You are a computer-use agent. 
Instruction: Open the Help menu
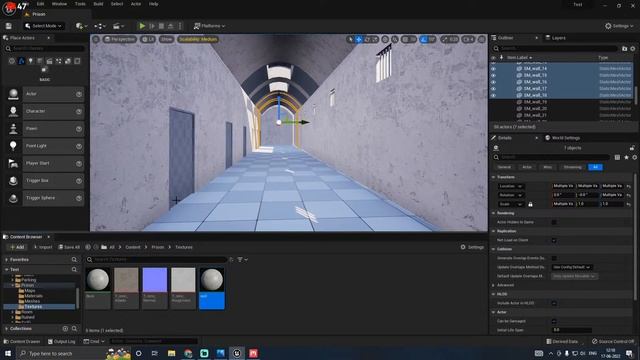[x=153, y=4]
